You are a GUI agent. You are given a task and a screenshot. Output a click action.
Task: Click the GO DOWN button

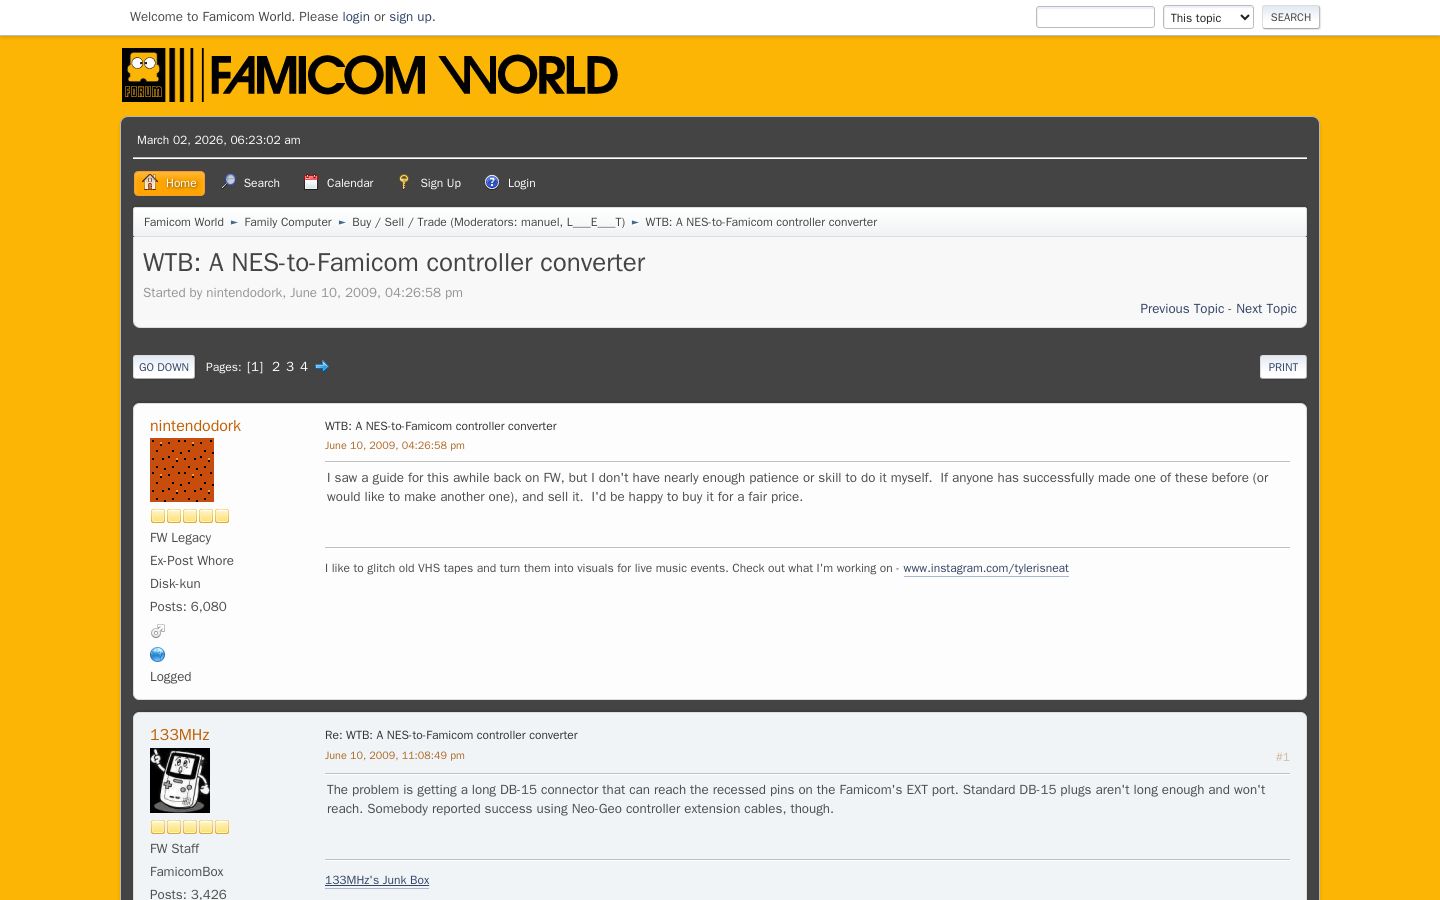click(x=164, y=367)
